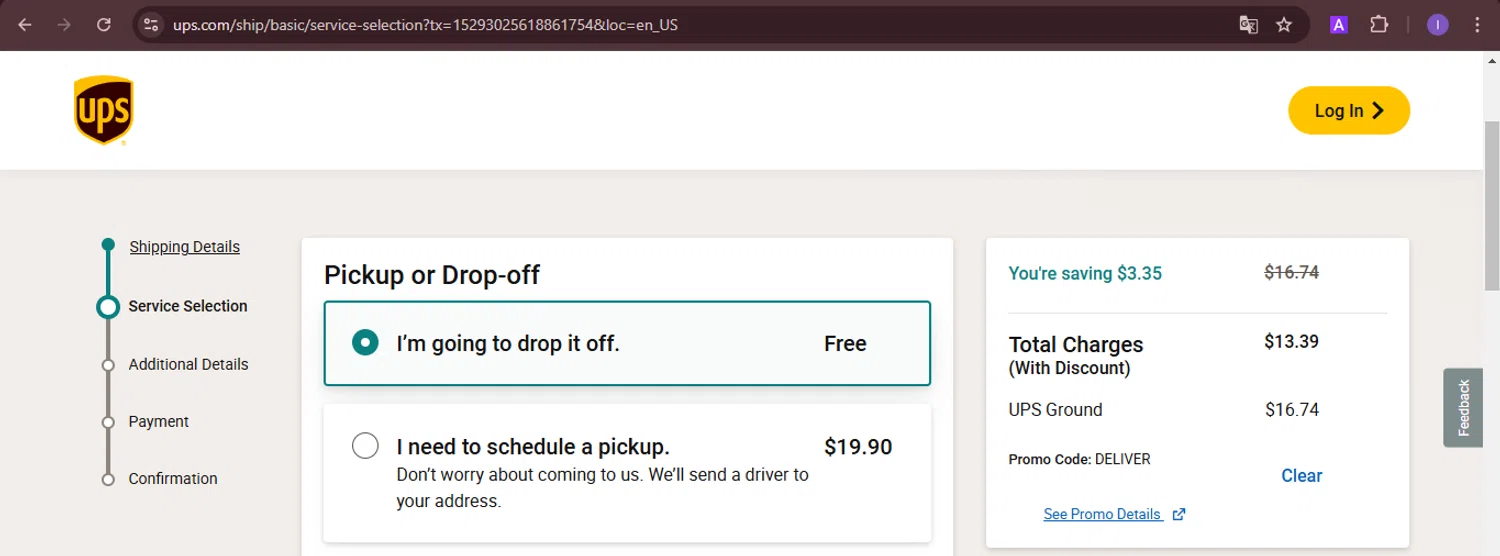Click the purple A extension icon
1500x556 pixels.
click(x=1338, y=25)
